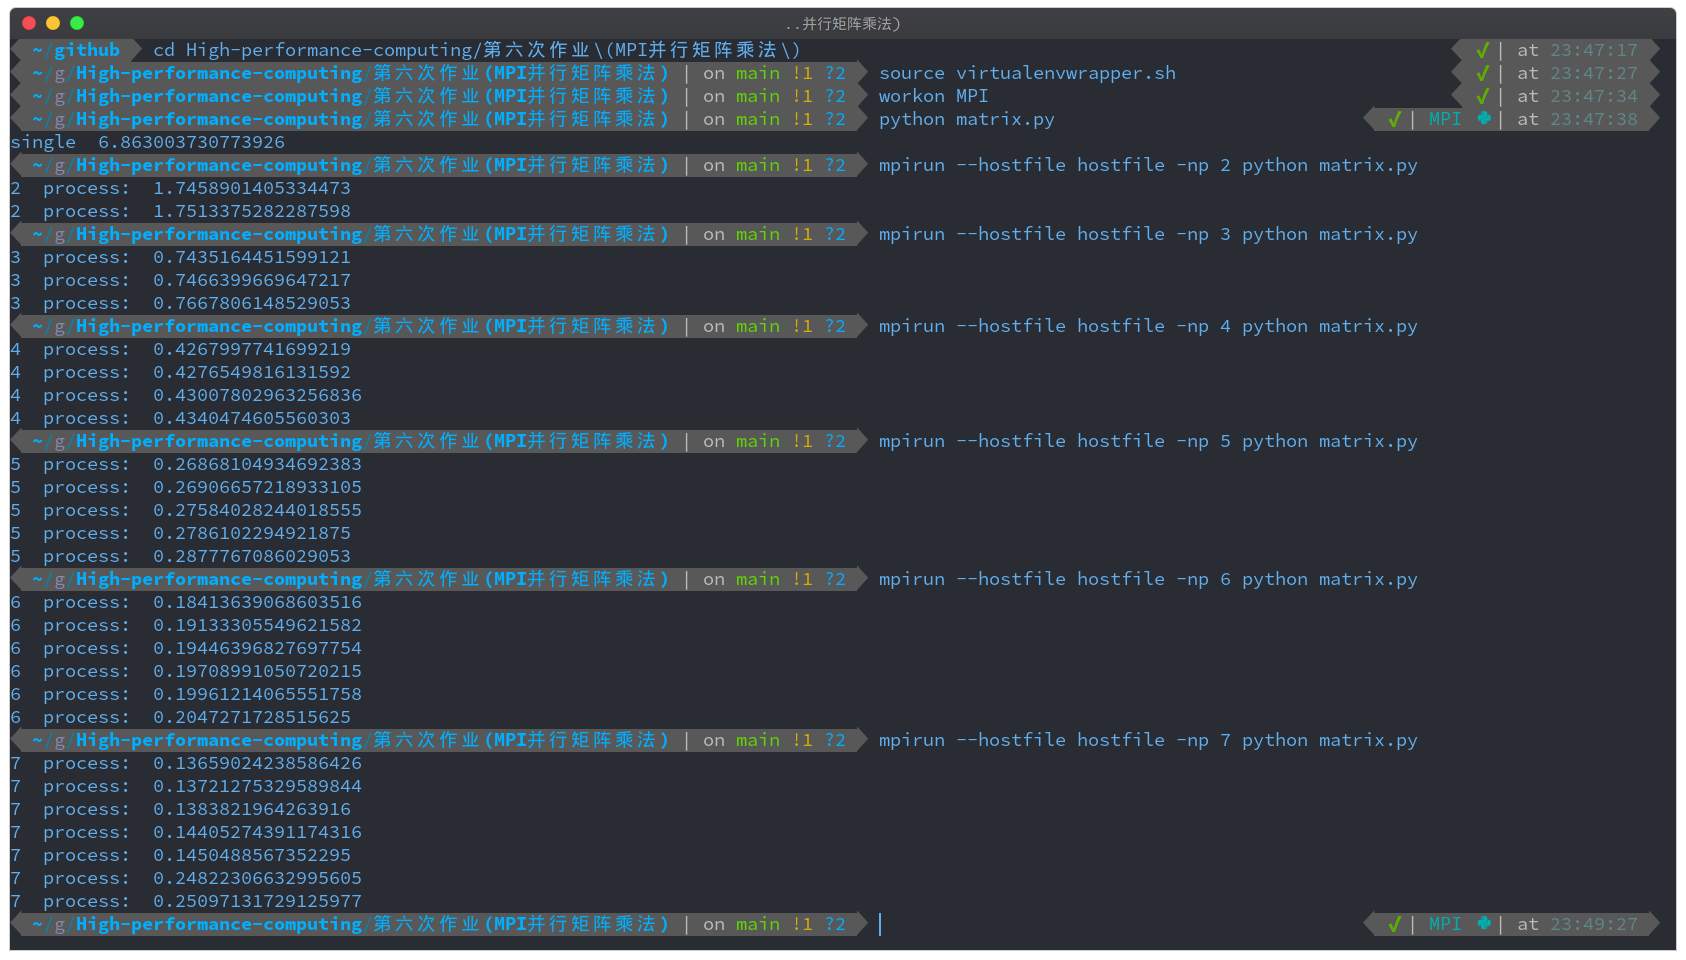The image size is (1686, 960).
Task: Click the green checkmark beside timestamp 23:47:34
Action: pyautogui.click(x=1482, y=96)
